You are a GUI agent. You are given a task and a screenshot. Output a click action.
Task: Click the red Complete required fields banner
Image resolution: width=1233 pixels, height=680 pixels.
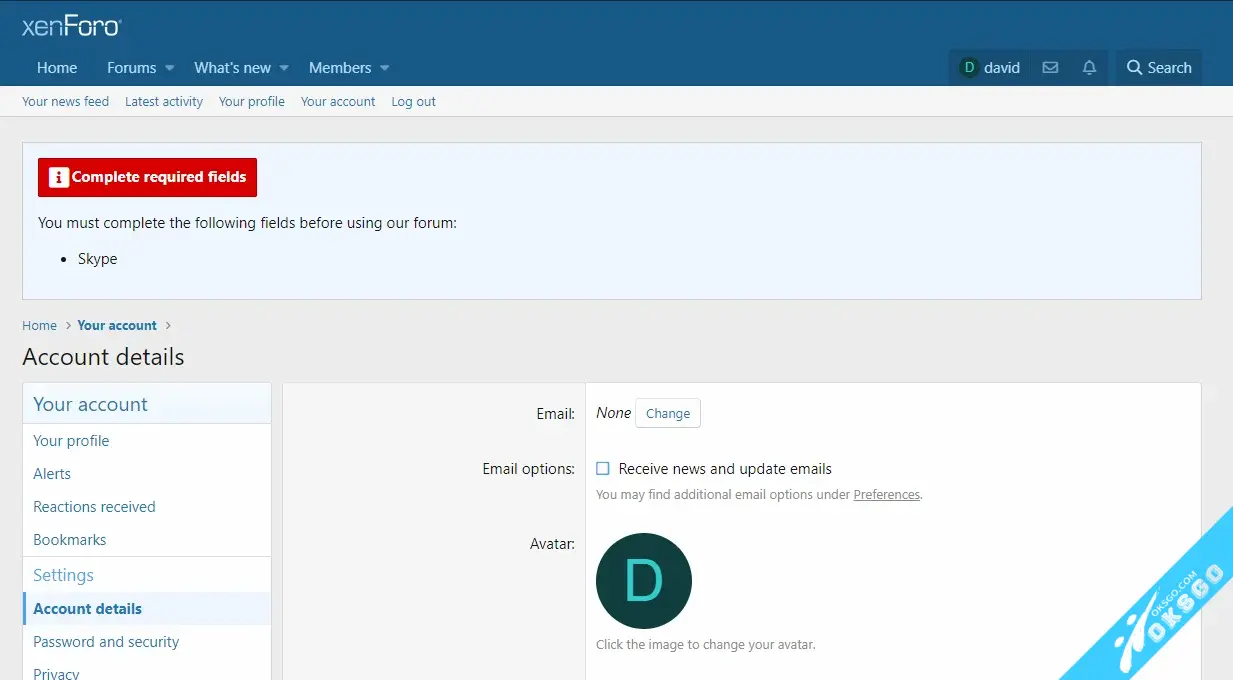tap(147, 177)
